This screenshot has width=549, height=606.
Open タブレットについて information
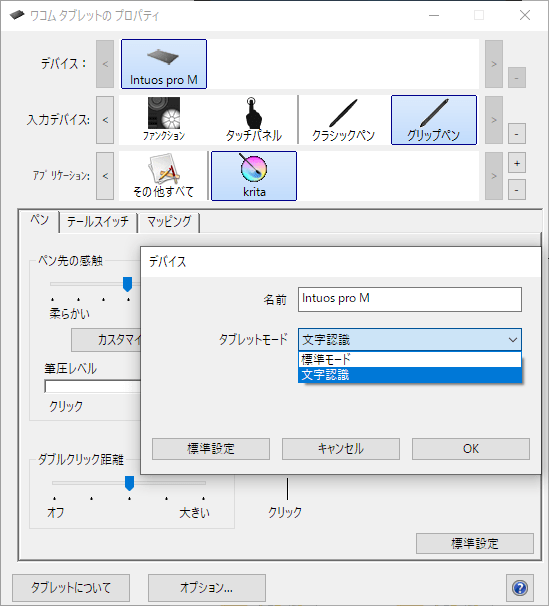coord(71,588)
